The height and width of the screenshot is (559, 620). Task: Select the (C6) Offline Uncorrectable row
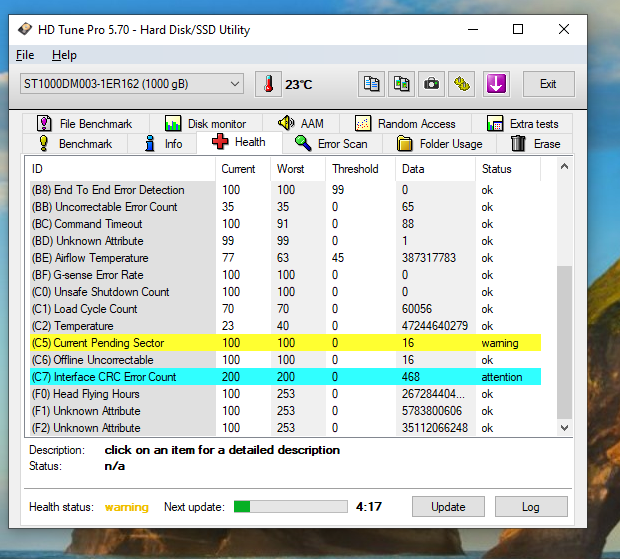pos(285,360)
